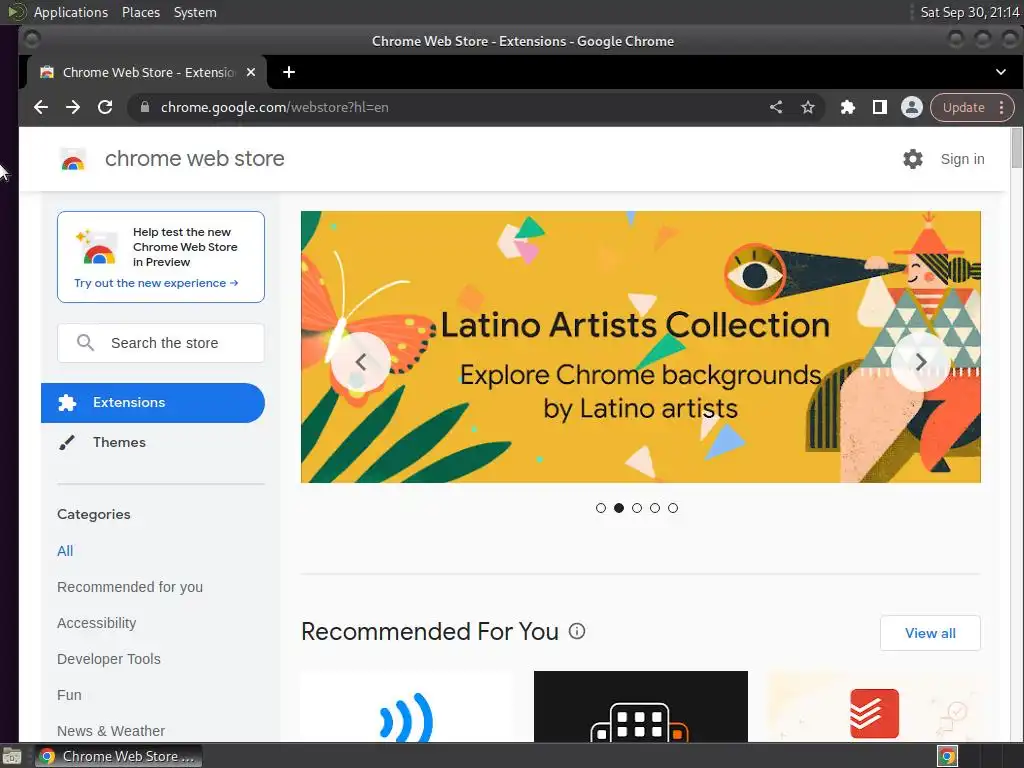The height and width of the screenshot is (768, 1024).
Task: Select Recommended for you category
Action: click(130, 587)
